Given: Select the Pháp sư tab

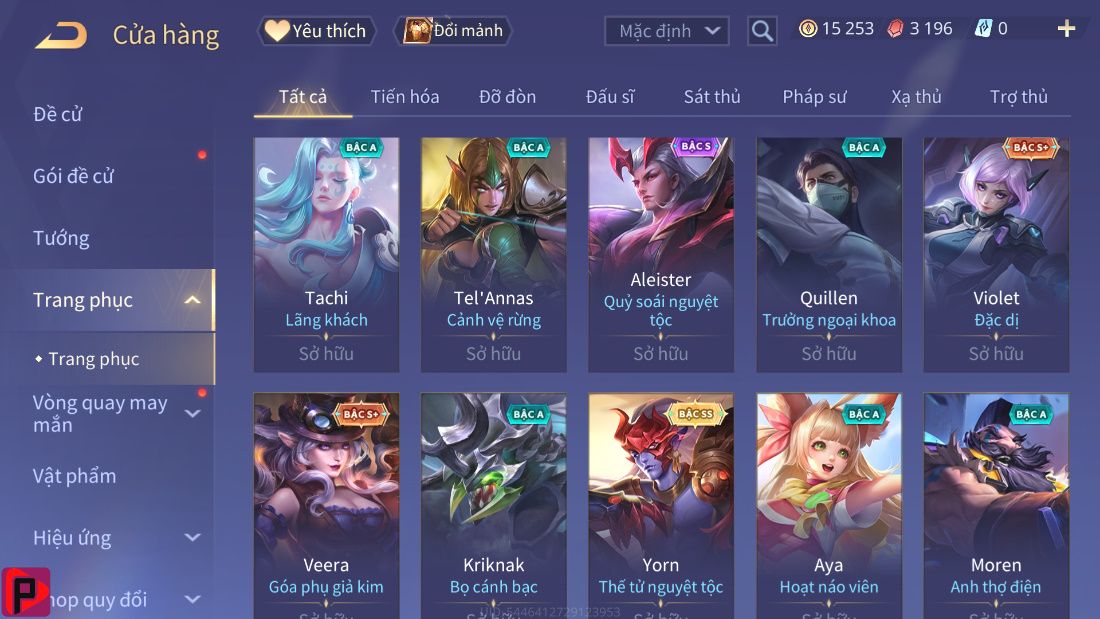Looking at the screenshot, I should coord(814,97).
